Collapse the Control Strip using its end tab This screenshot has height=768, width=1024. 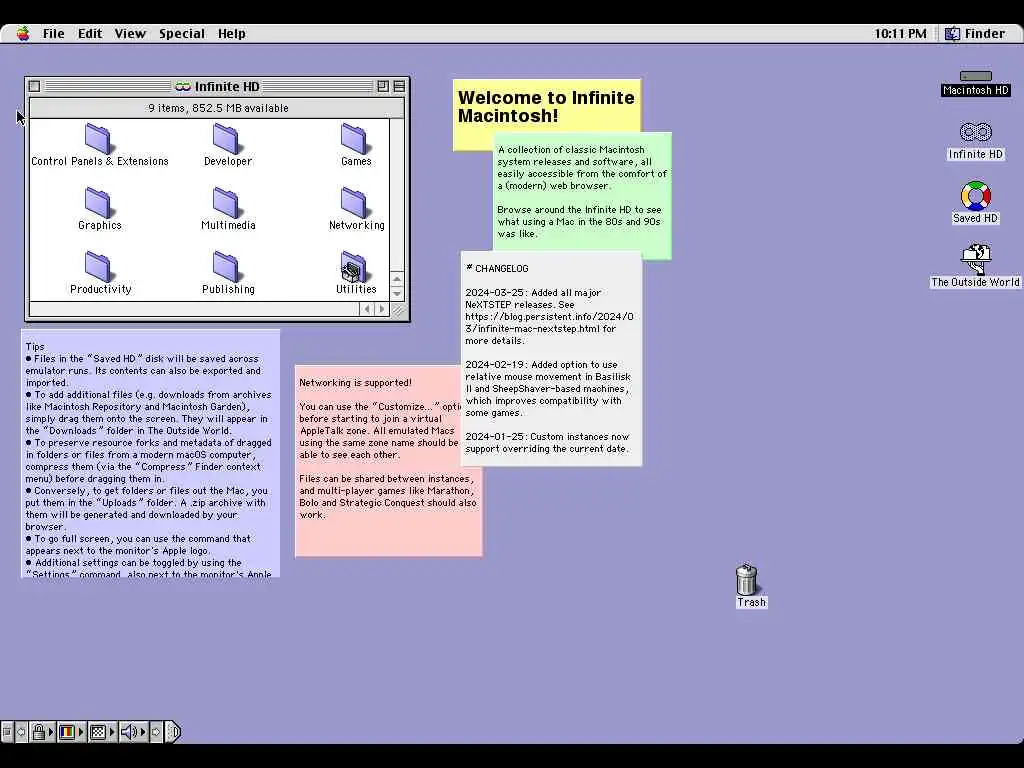174,732
